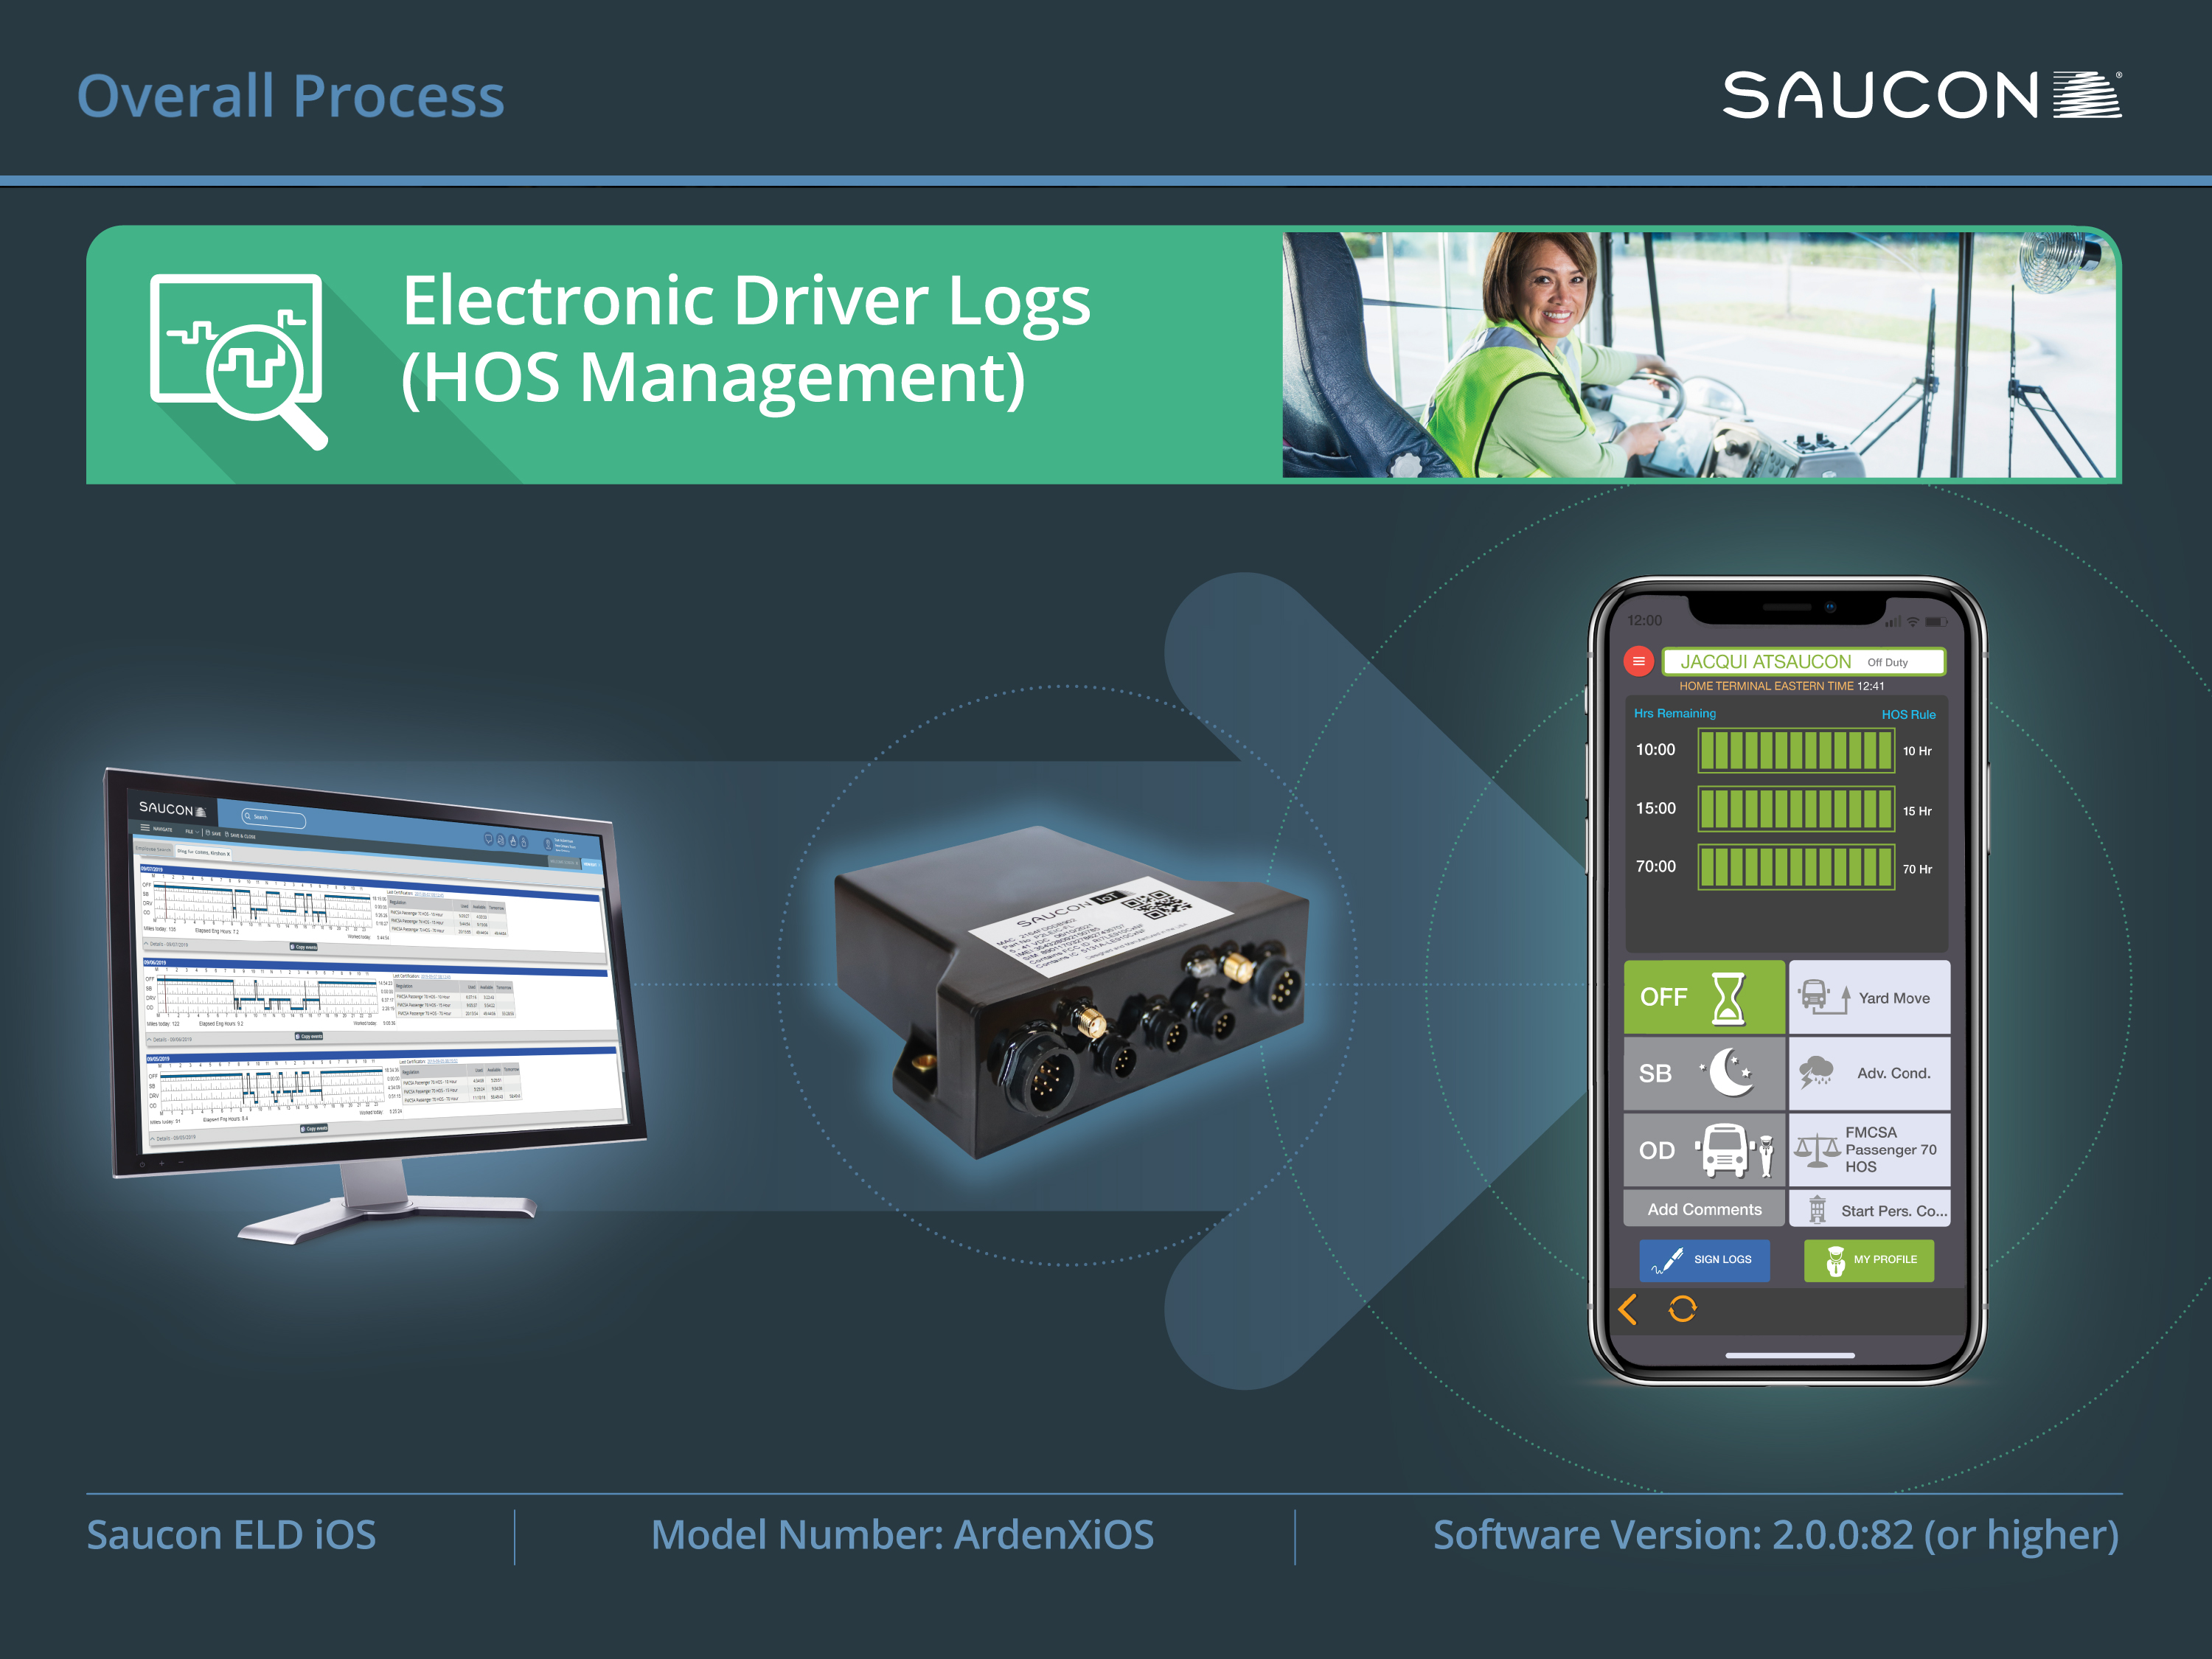Open the FILE dropdown on monitor toolbar
This screenshot has height=1659, width=2212.
point(193,832)
